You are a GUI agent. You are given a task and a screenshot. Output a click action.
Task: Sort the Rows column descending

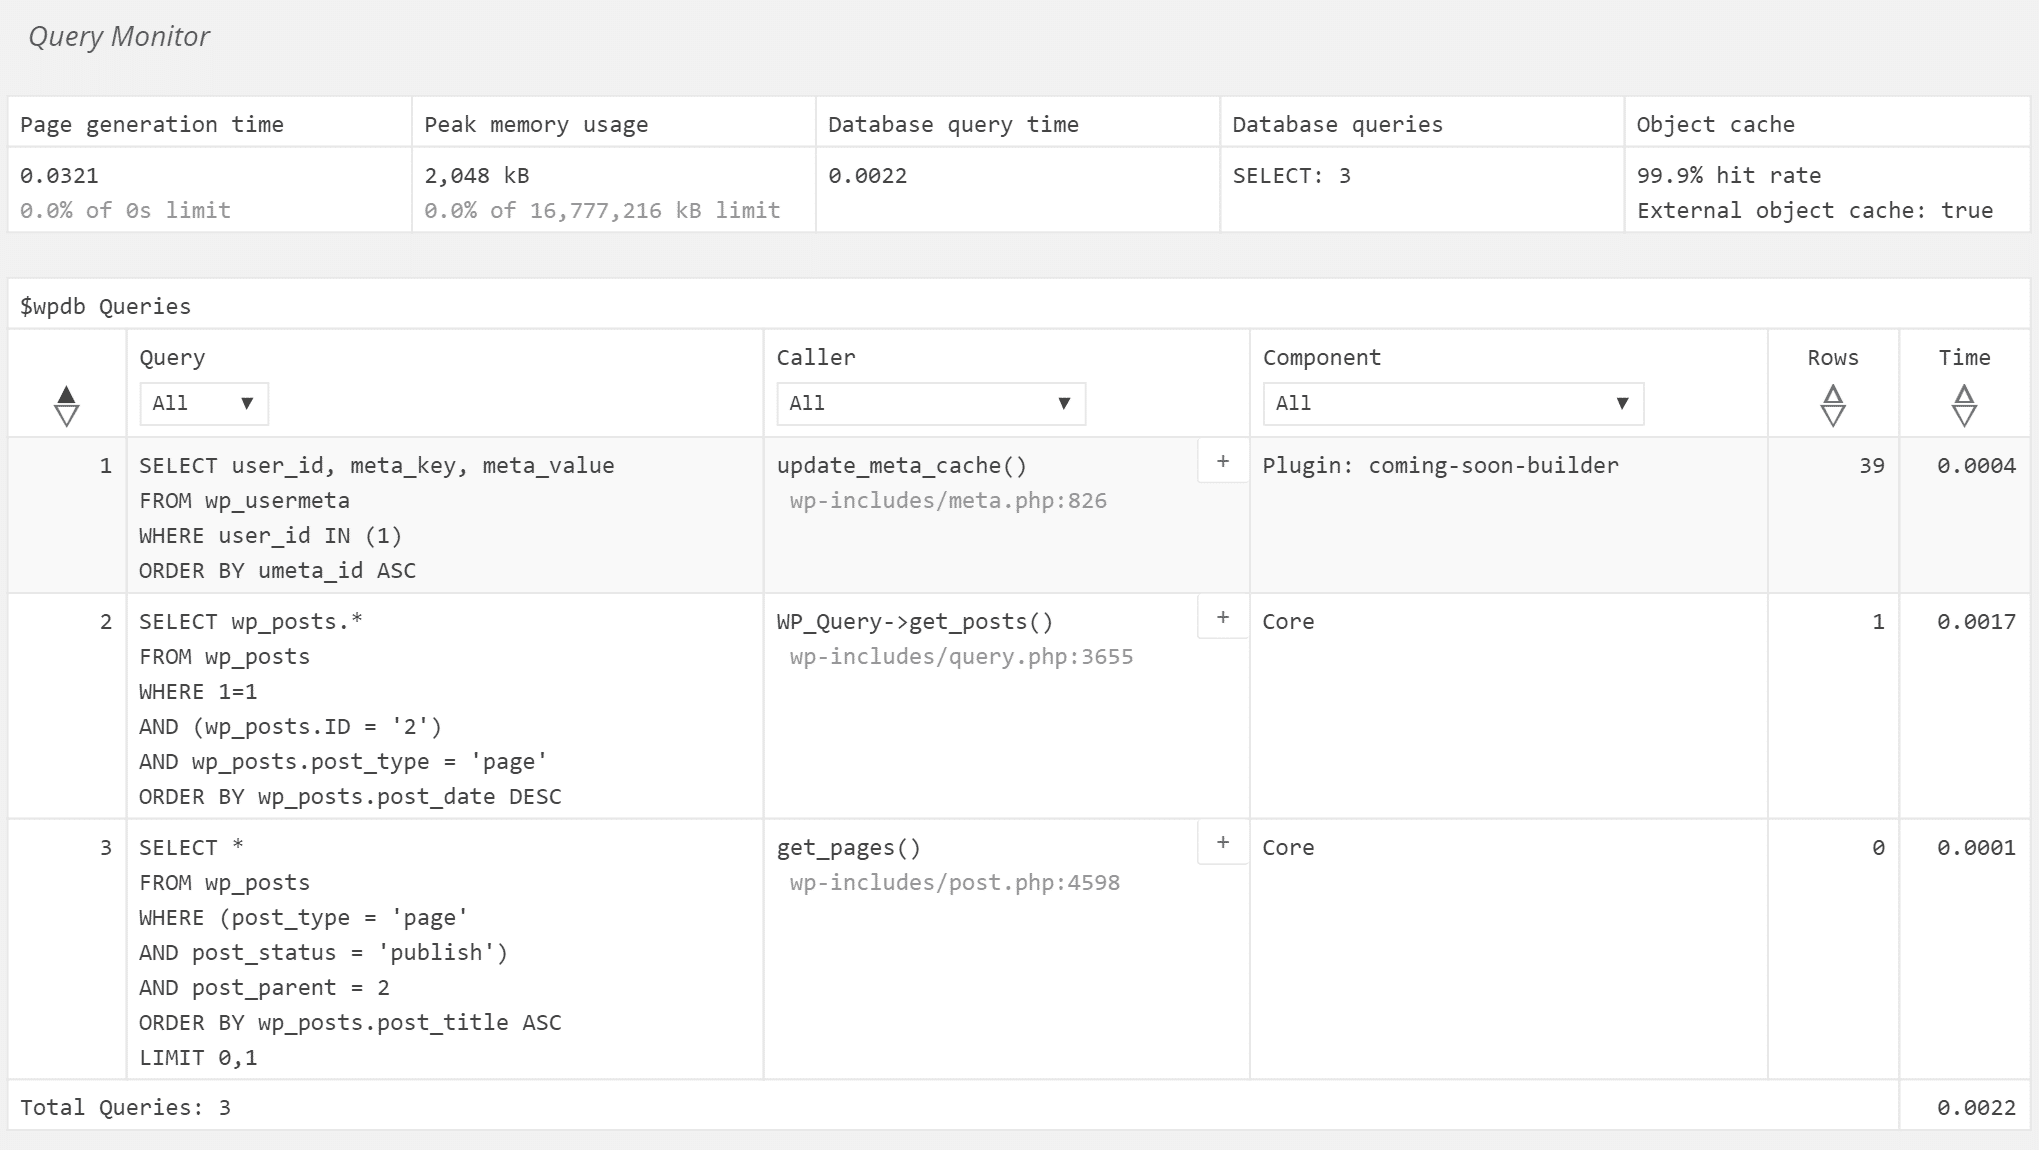1832,416
